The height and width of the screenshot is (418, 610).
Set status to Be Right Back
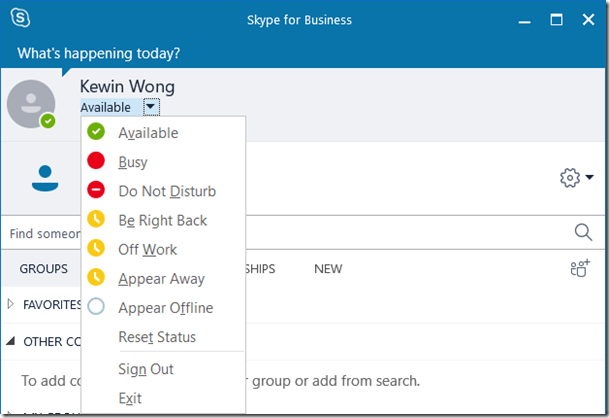coord(162,220)
